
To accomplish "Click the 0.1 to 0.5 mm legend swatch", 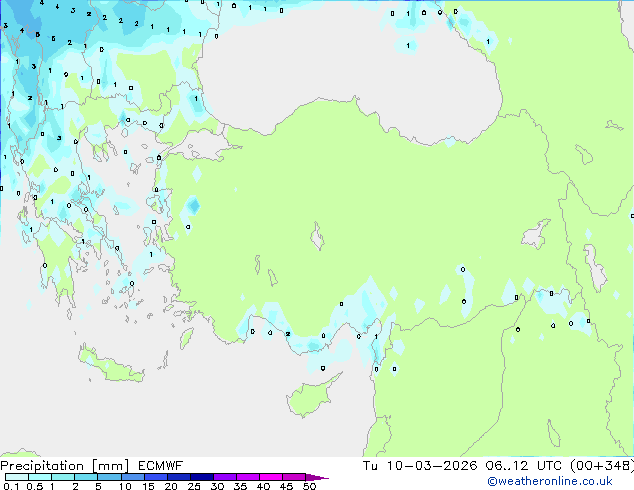I will pos(17,477).
